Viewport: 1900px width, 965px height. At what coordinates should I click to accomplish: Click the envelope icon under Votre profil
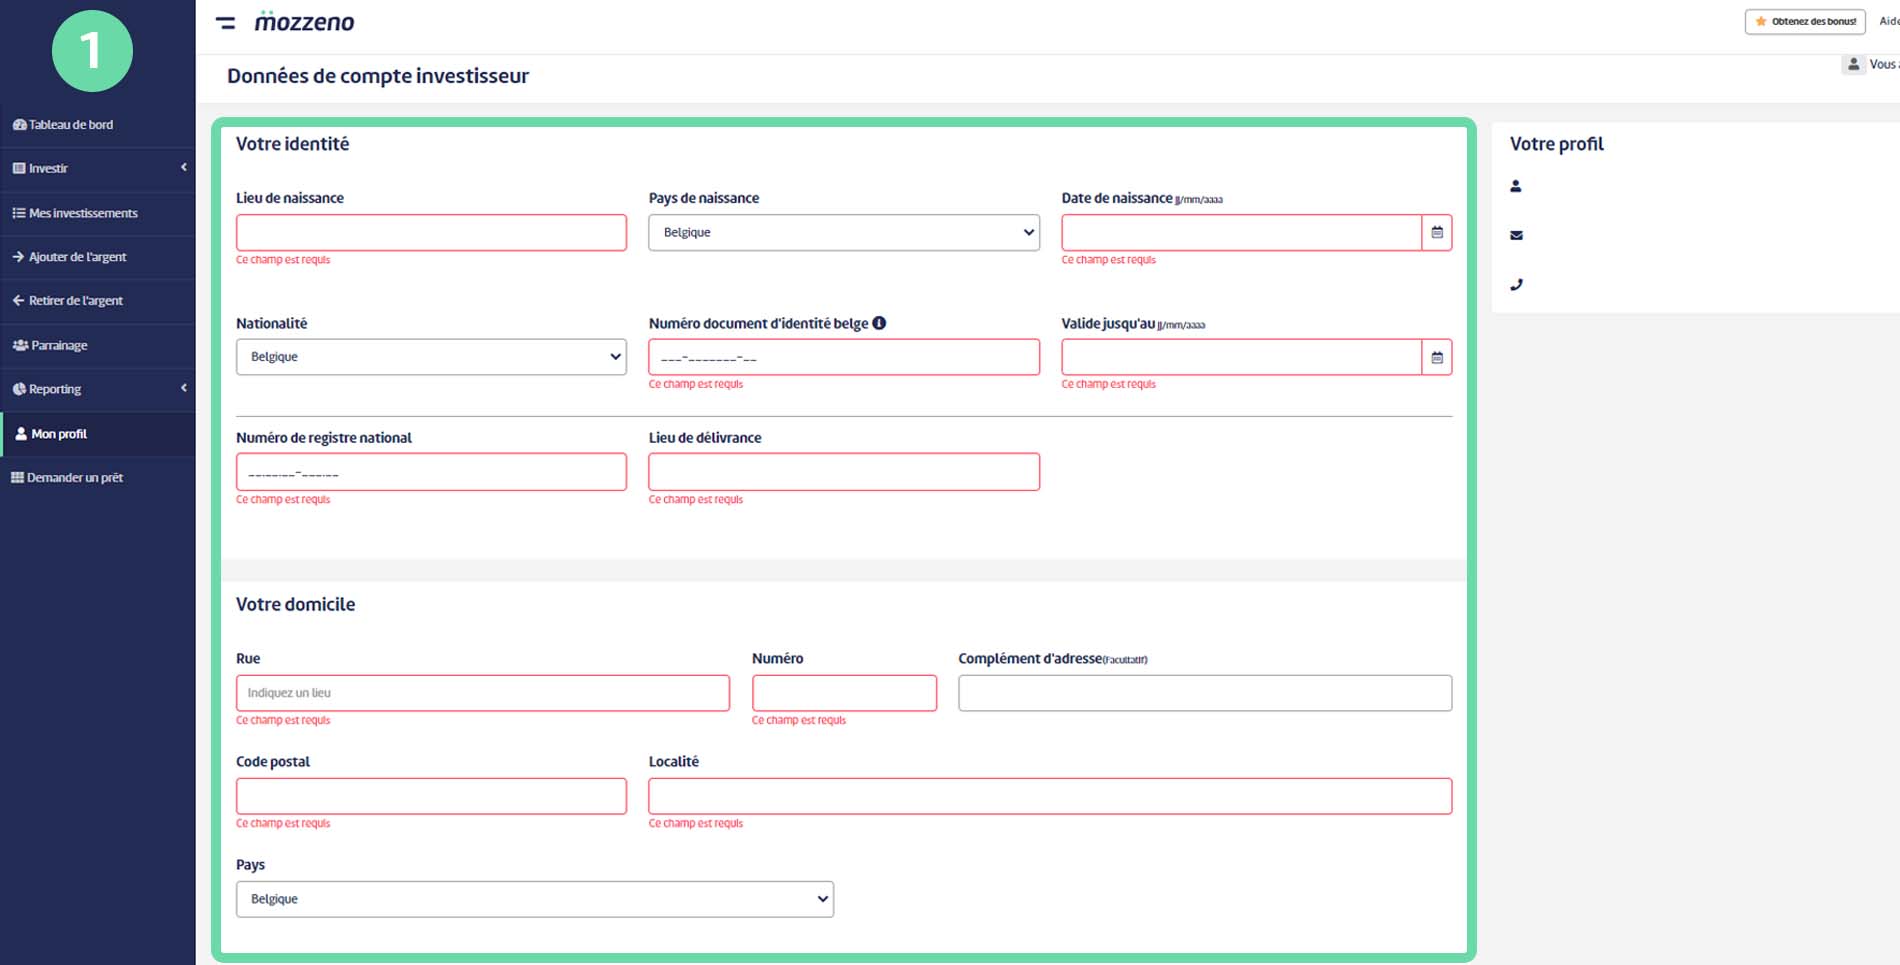coord(1516,235)
